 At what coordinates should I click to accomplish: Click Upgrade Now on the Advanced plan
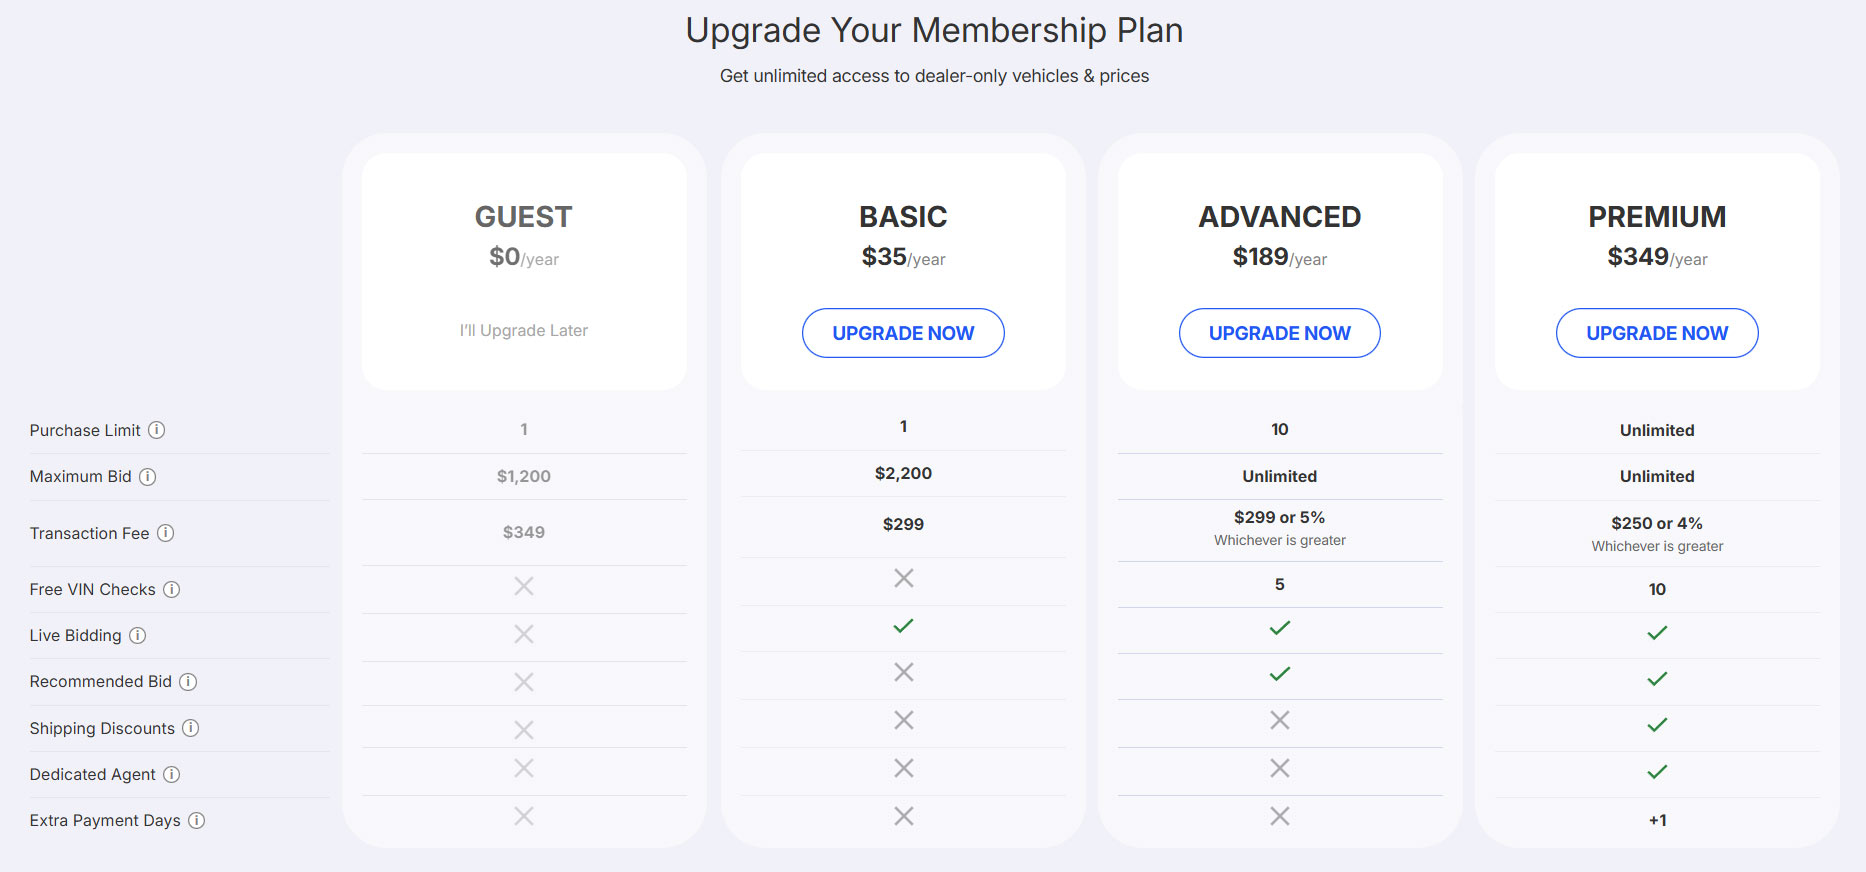pos(1280,333)
